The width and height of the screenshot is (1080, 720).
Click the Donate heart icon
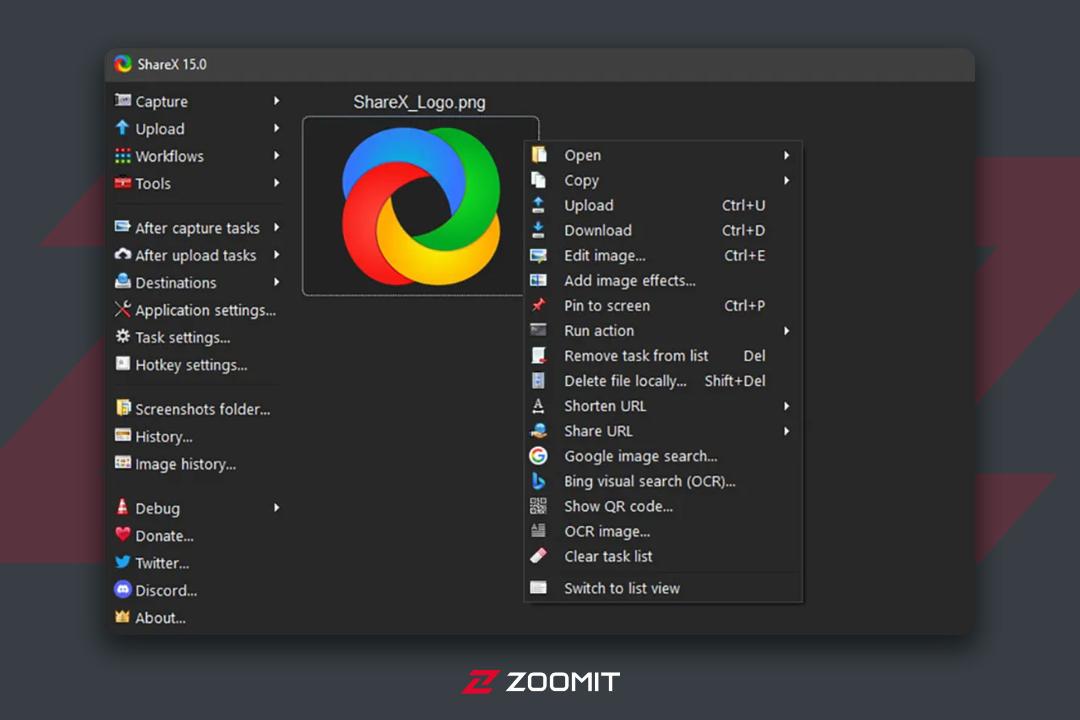(123, 535)
